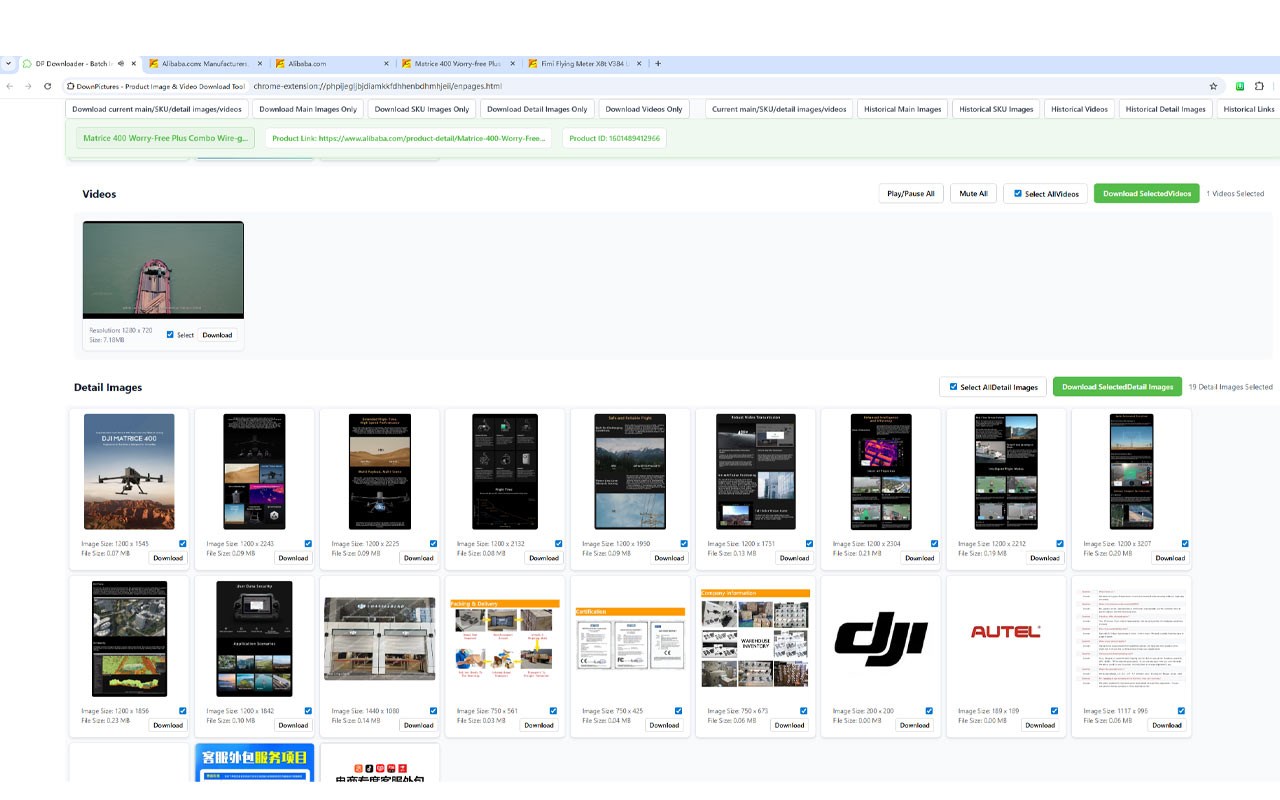Download the 1200 x 1545 image
Viewport: 1280px width, 800px height.
[x=168, y=558]
